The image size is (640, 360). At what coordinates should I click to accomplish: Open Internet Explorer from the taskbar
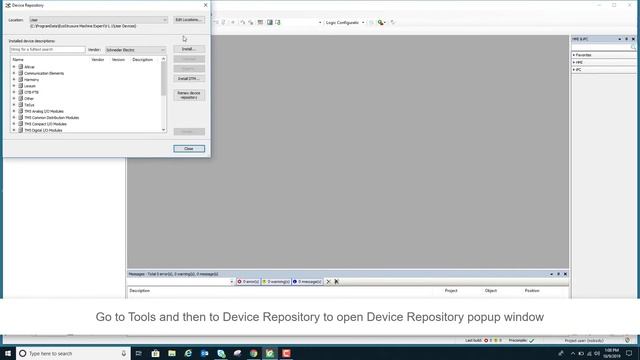[188, 353]
